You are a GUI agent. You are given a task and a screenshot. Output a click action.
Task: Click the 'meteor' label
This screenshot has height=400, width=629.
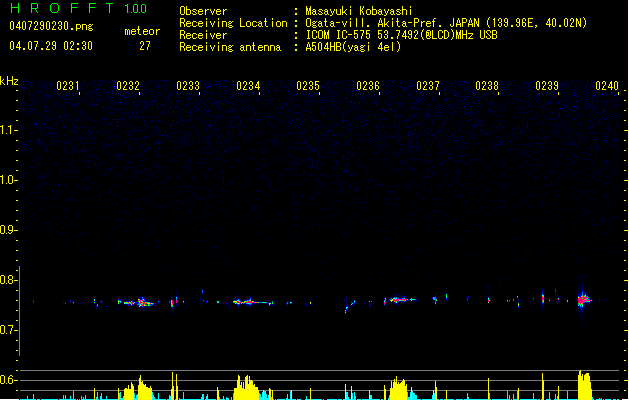142,31
